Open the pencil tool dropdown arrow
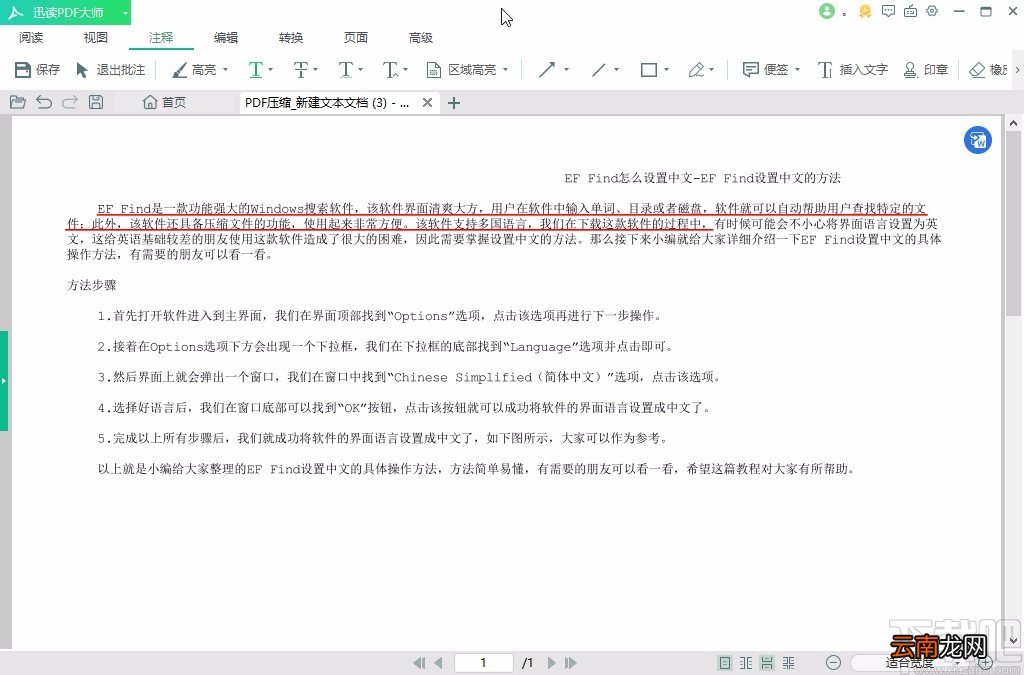Screen dimensions: 1024x675 [x=712, y=69]
